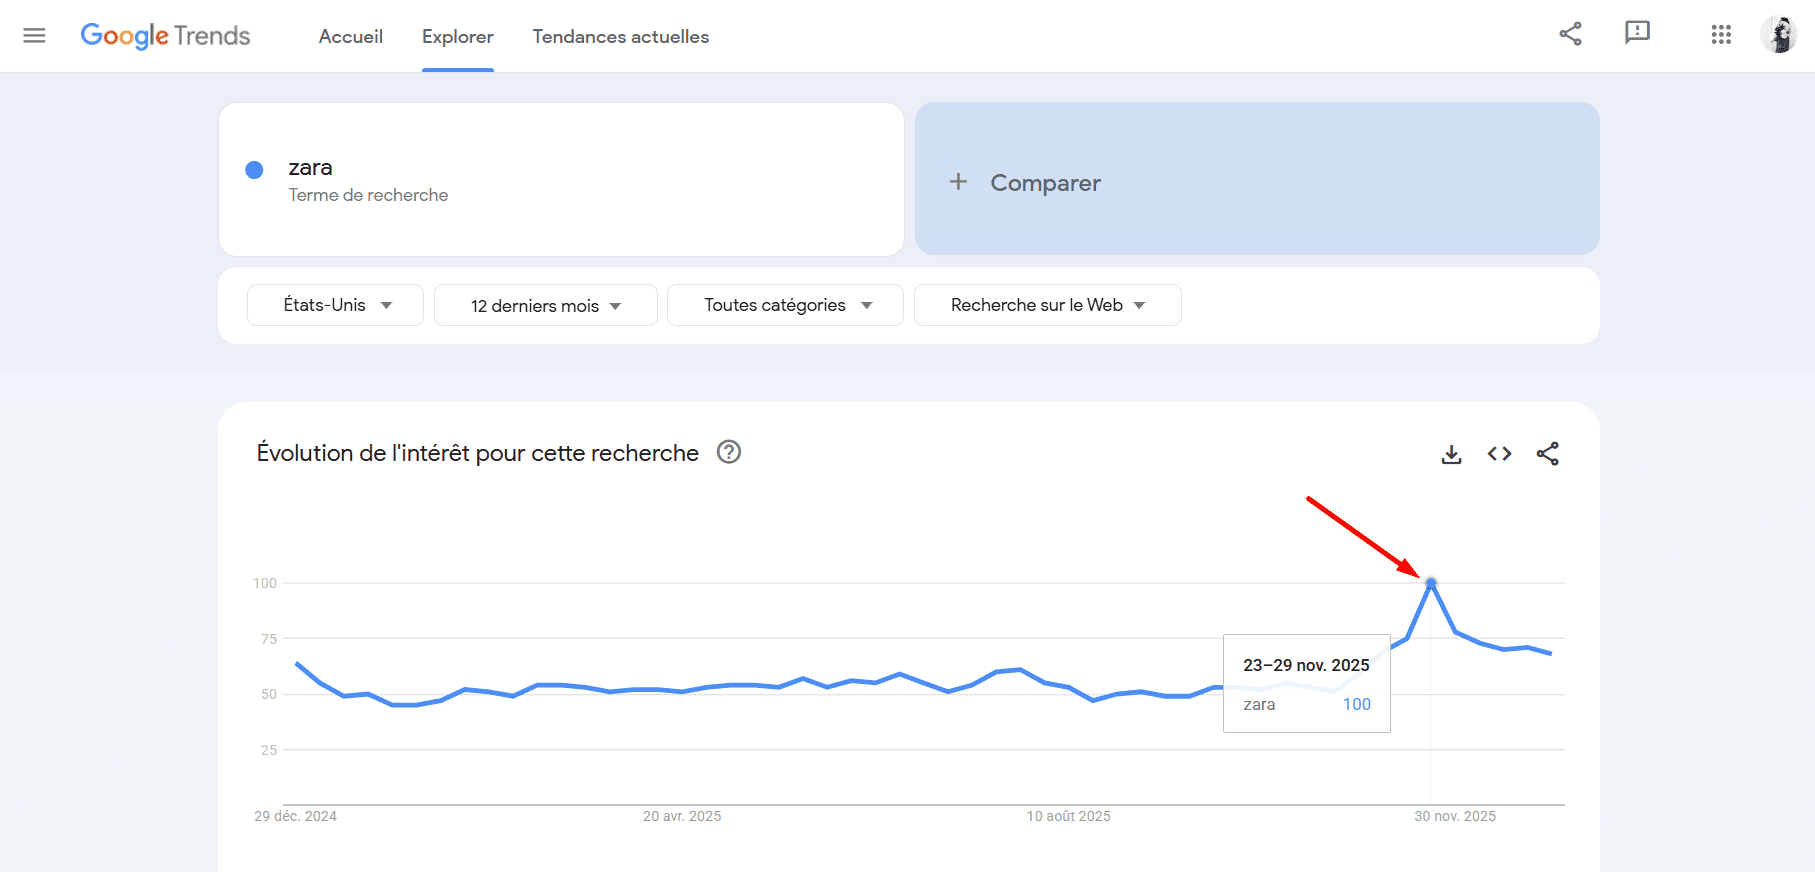Change the 12 derniers mois period
Screen dimensions: 1815x872
(x=546, y=305)
